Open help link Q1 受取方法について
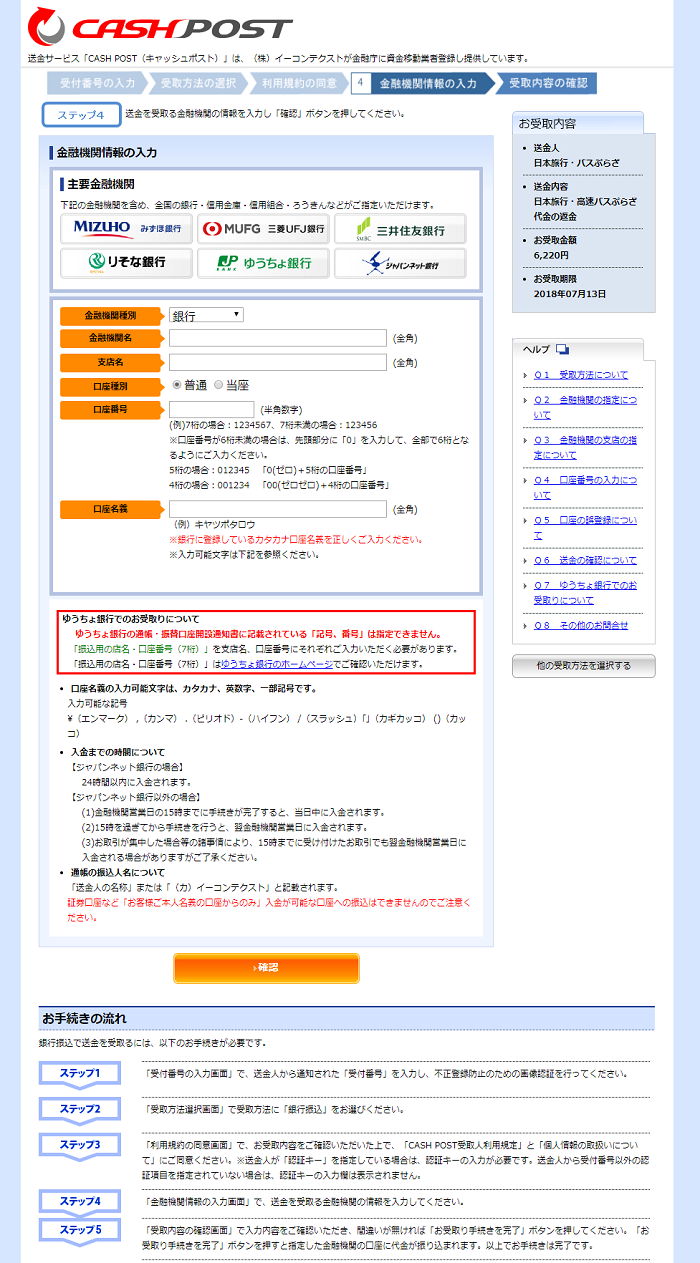Viewport: 700px width, 1263px height. pyautogui.click(x=581, y=375)
